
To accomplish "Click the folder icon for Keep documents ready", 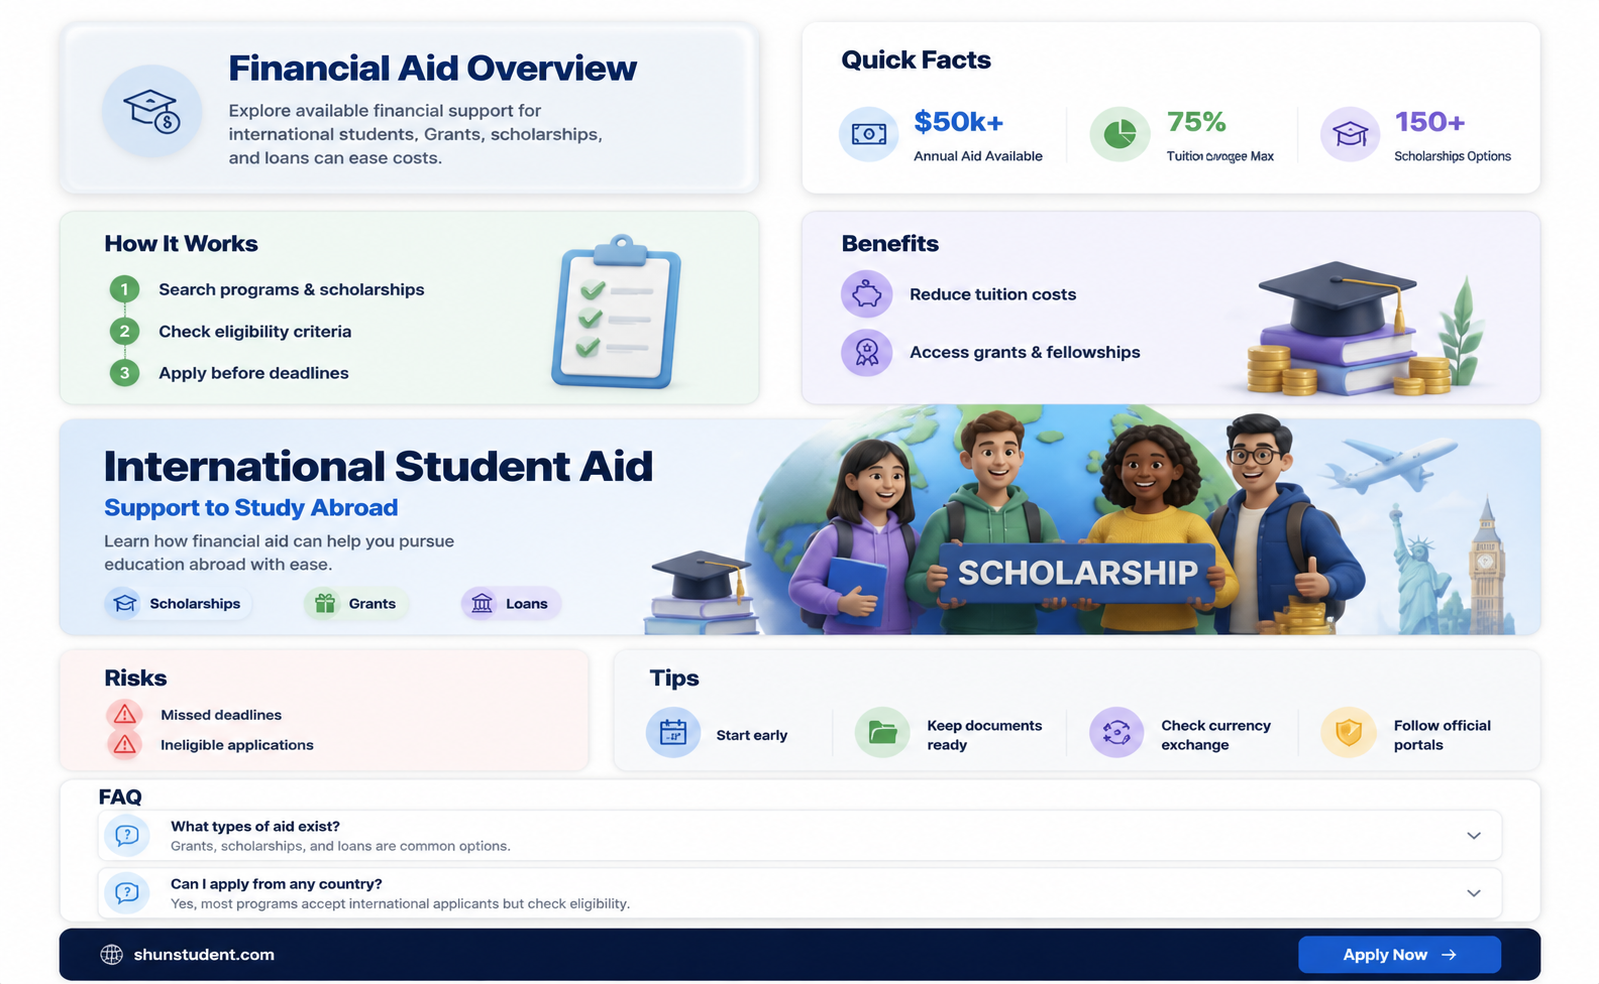I will [x=882, y=733].
